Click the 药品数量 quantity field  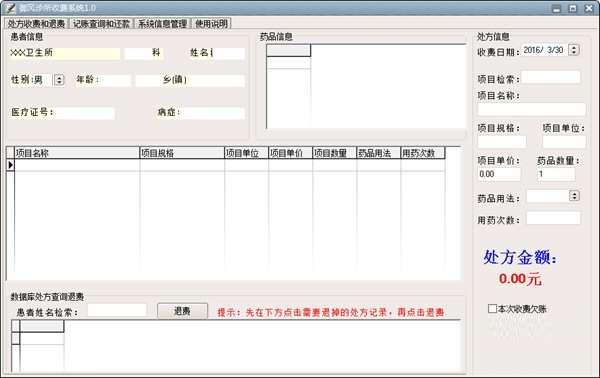(556, 174)
